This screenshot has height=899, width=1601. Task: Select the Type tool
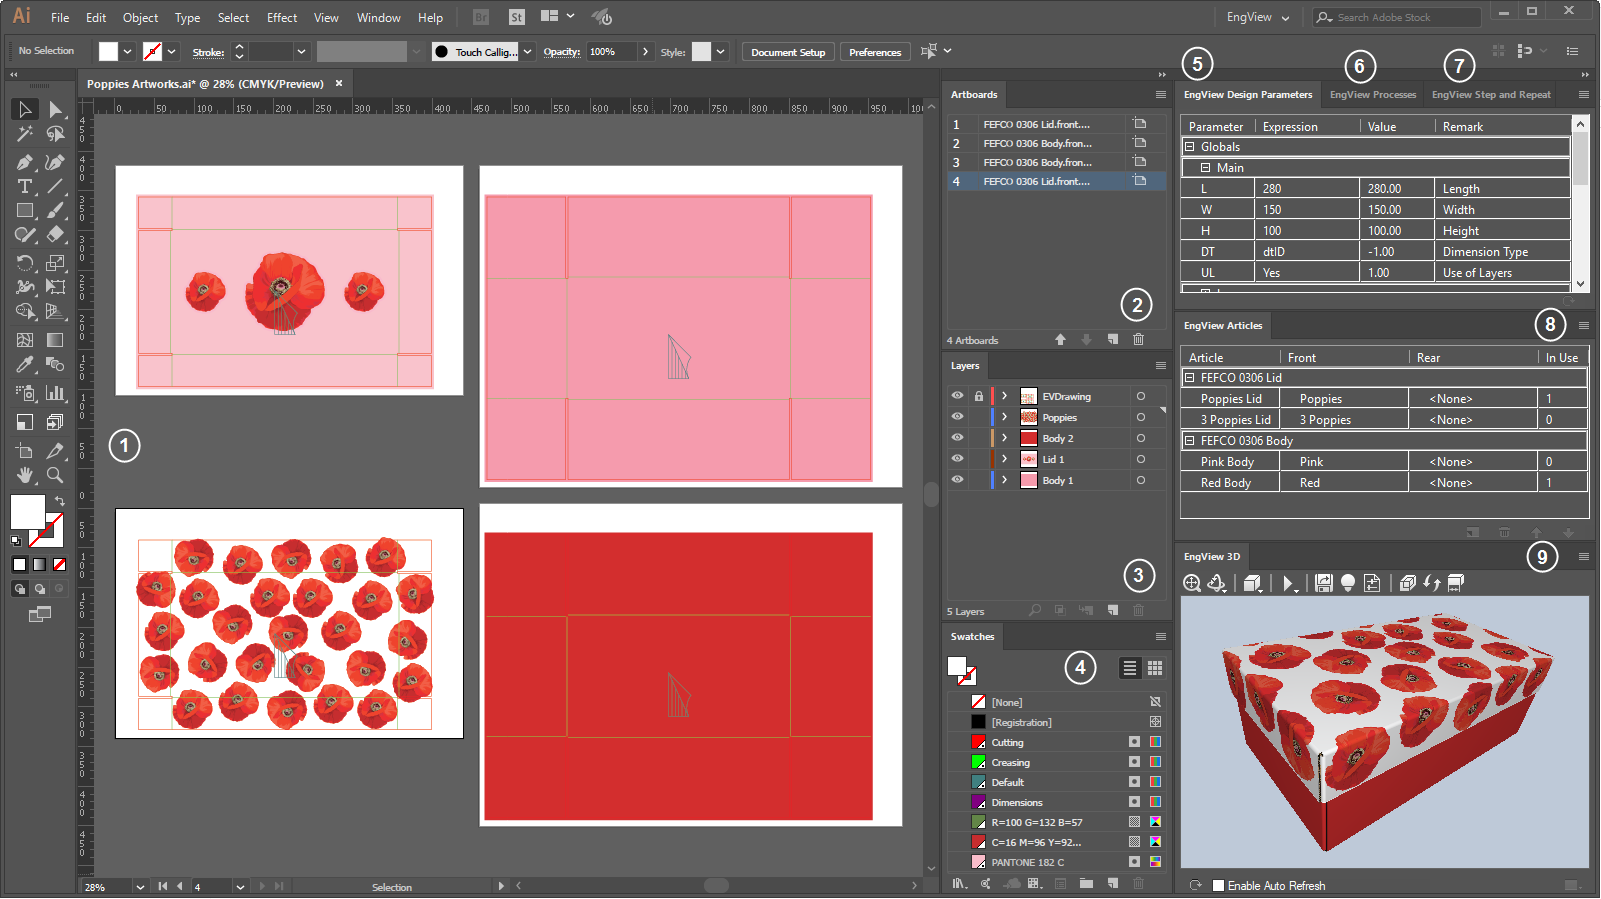click(25, 187)
